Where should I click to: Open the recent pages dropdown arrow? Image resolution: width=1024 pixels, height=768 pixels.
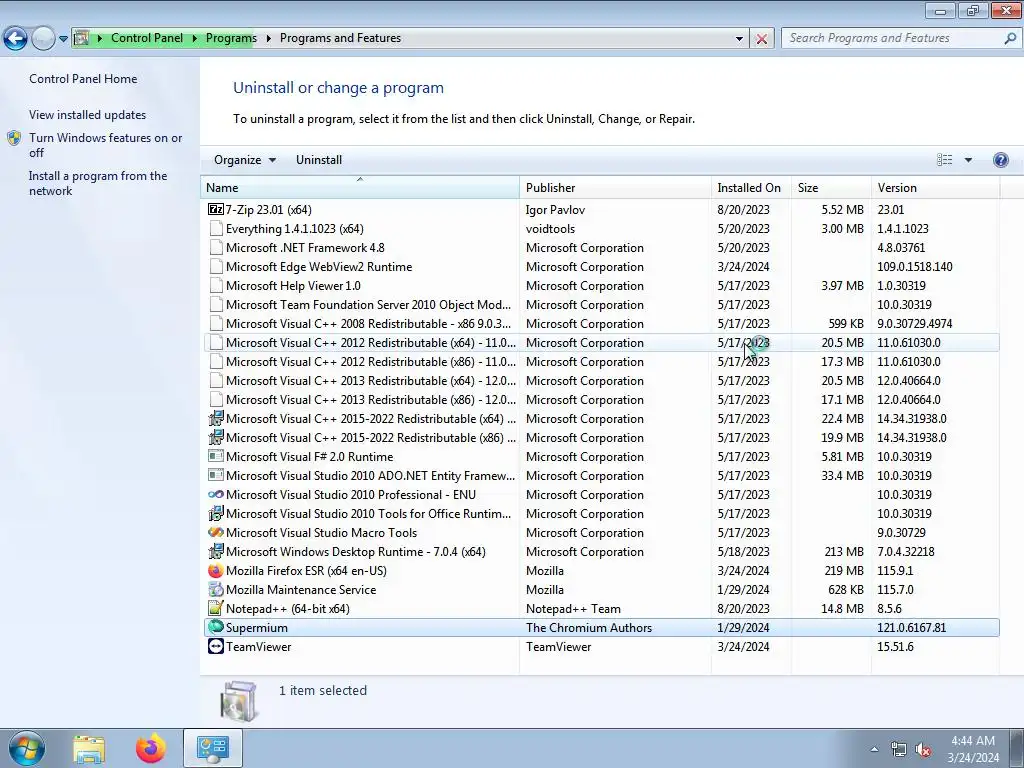coord(63,39)
